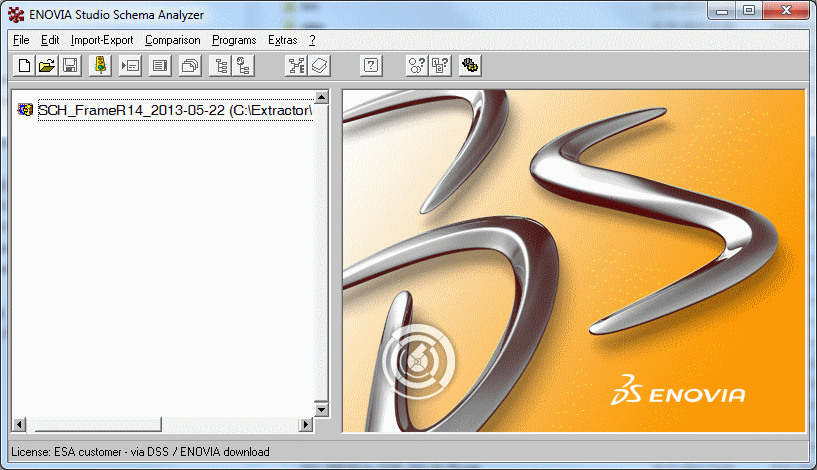
Task: Click the schema icon beside SCH_FrameR14 entry
Action: point(25,110)
